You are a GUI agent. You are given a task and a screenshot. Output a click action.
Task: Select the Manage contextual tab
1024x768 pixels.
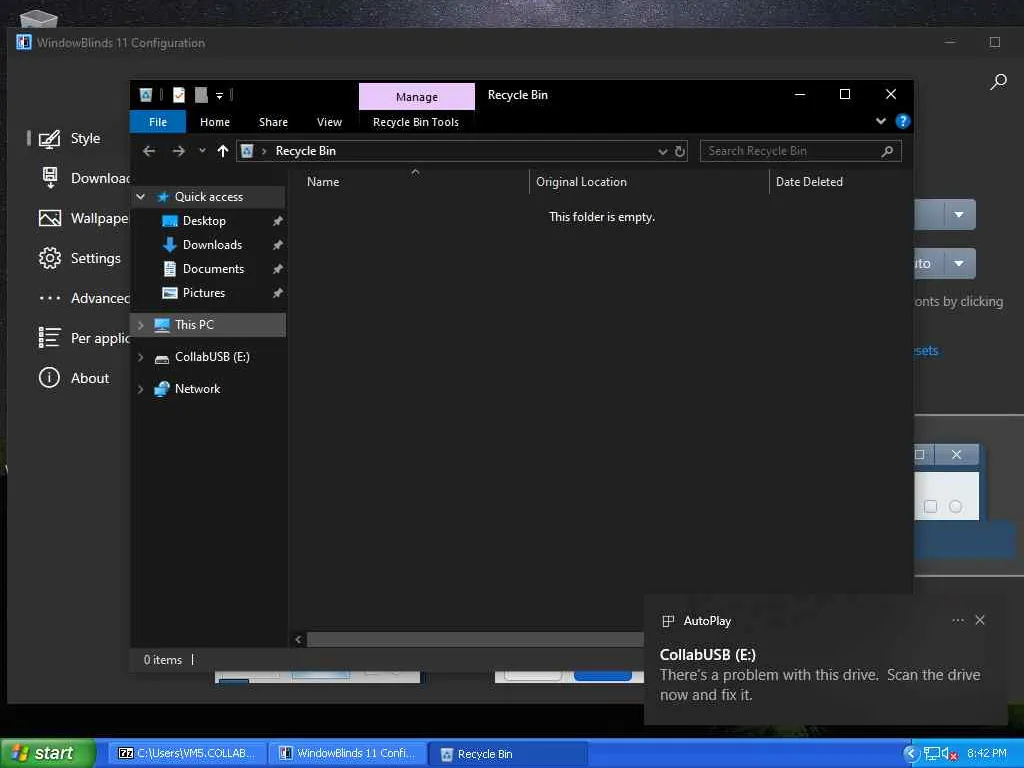pyautogui.click(x=417, y=97)
